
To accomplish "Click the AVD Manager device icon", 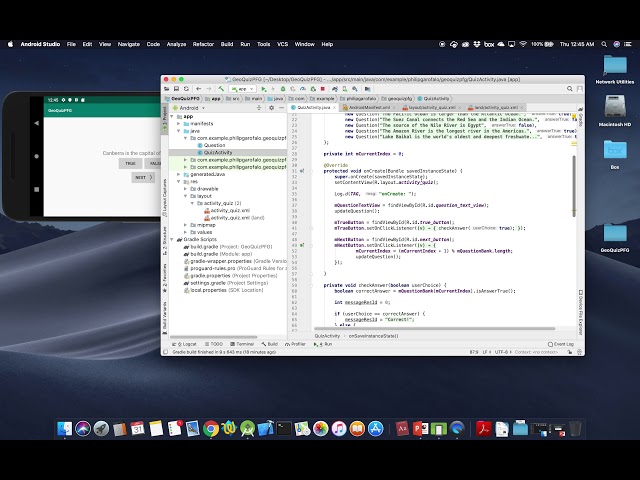I will coord(345,89).
